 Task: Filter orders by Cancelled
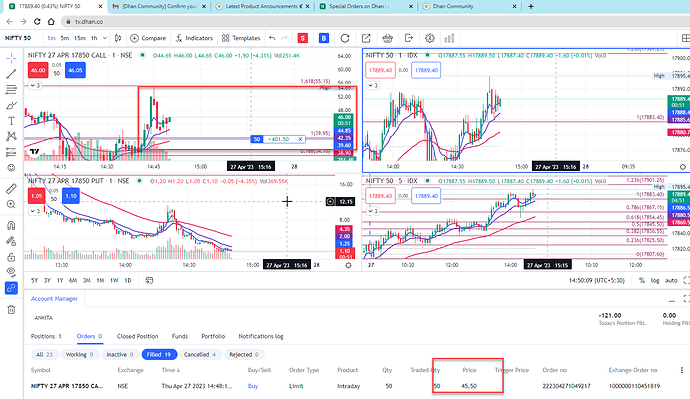pos(200,355)
